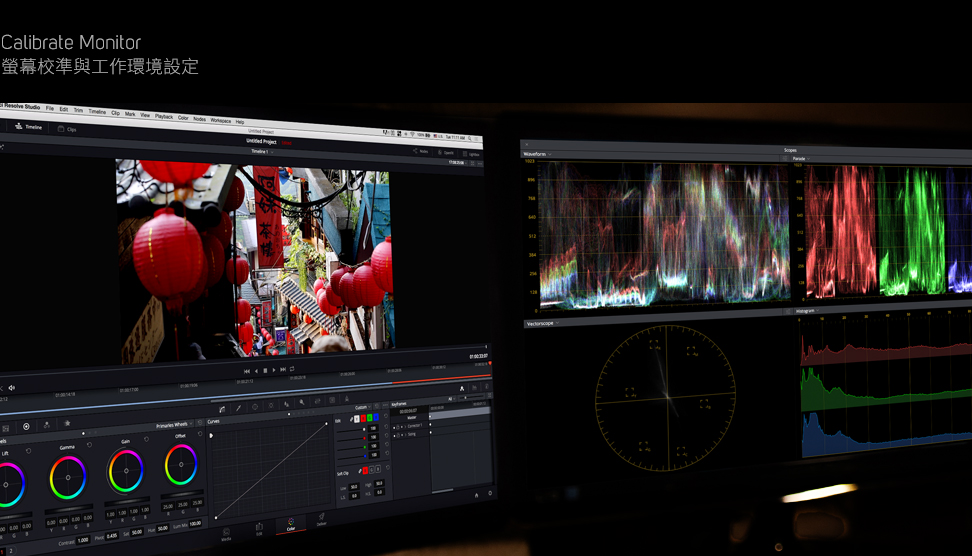This screenshot has width=972, height=556.
Task: Click the Sat value field
Action: click(x=136, y=532)
